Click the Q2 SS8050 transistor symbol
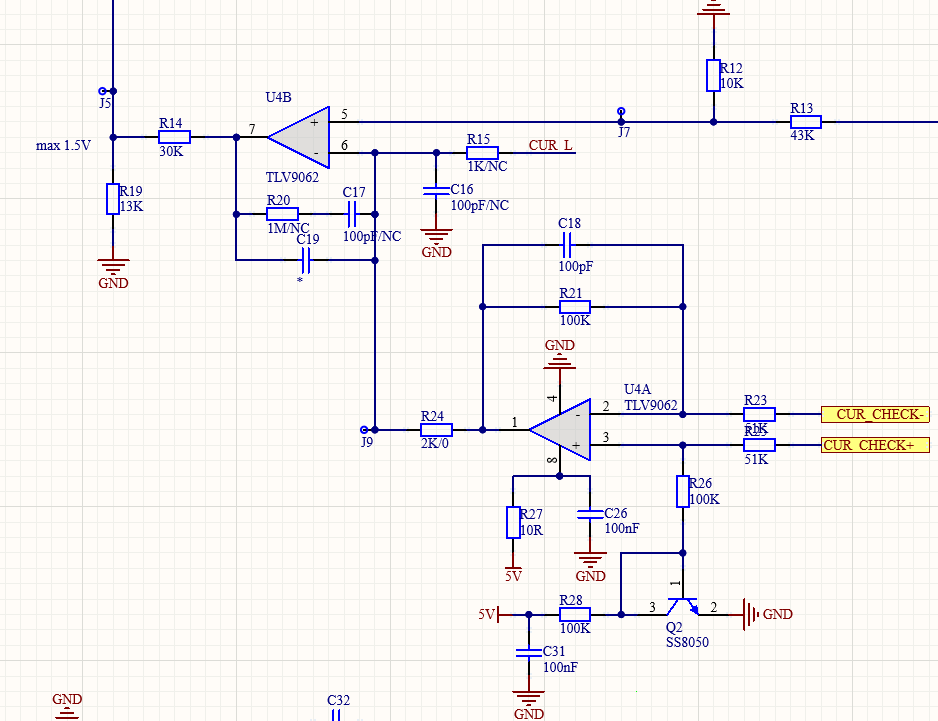 (683, 607)
